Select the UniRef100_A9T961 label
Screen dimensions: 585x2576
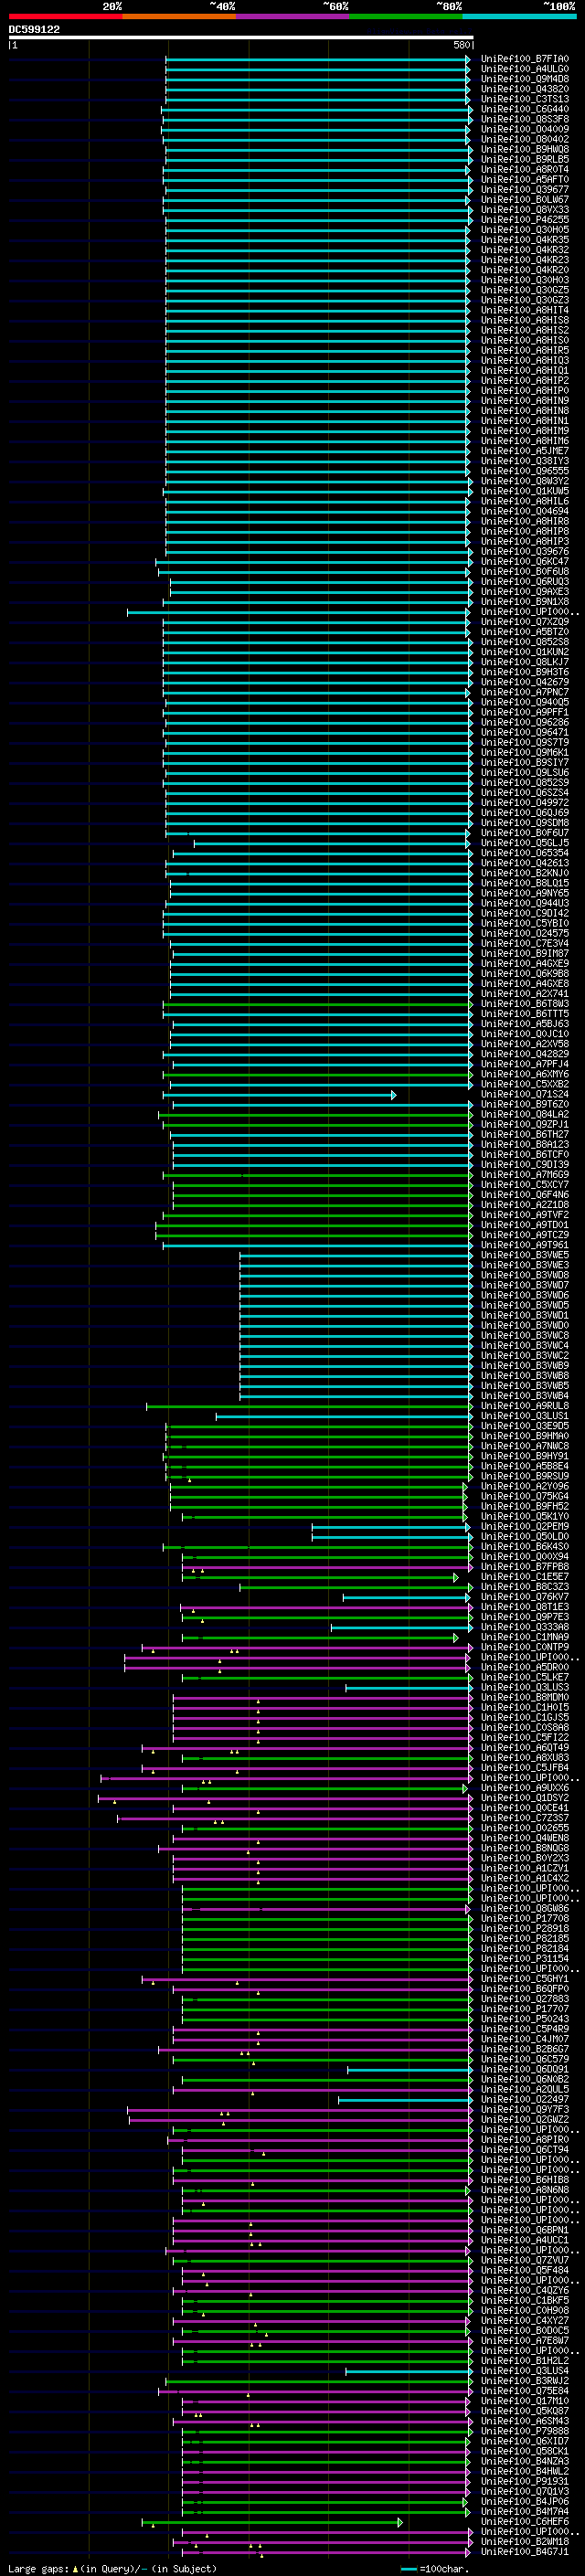tap(524, 1245)
